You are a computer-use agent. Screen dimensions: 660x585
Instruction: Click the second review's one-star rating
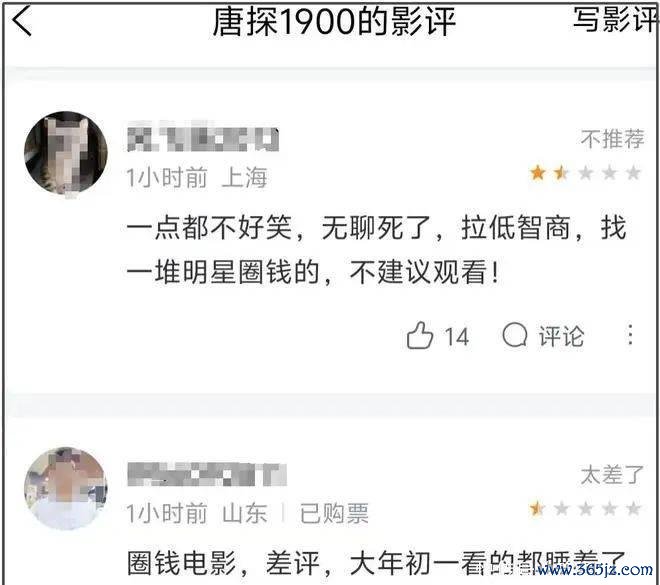point(585,509)
